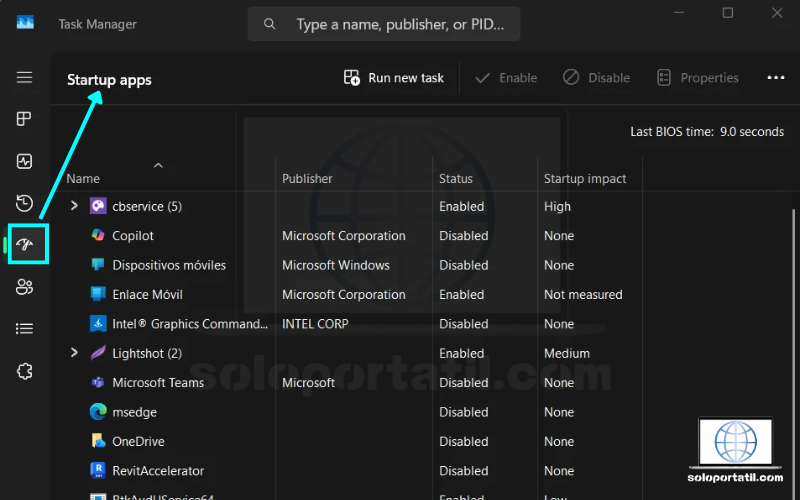Sort by the Name column header
This screenshot has height=500, width=800.
(x=83, y=179)
